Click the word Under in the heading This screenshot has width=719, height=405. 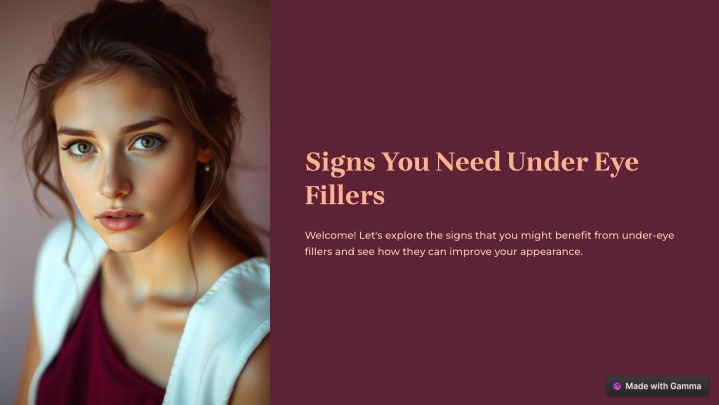pos(548,162)
